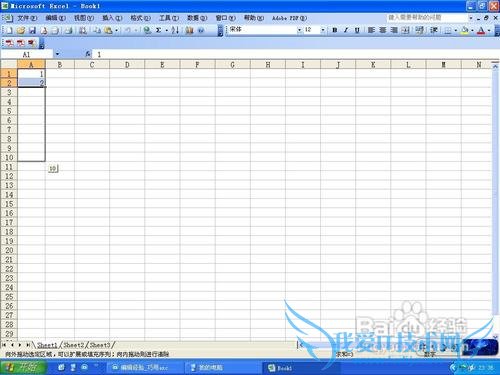Open the 编辑 (Edit) menu
The width and height of the screenshot is (500, 375).
pos(55,18)
